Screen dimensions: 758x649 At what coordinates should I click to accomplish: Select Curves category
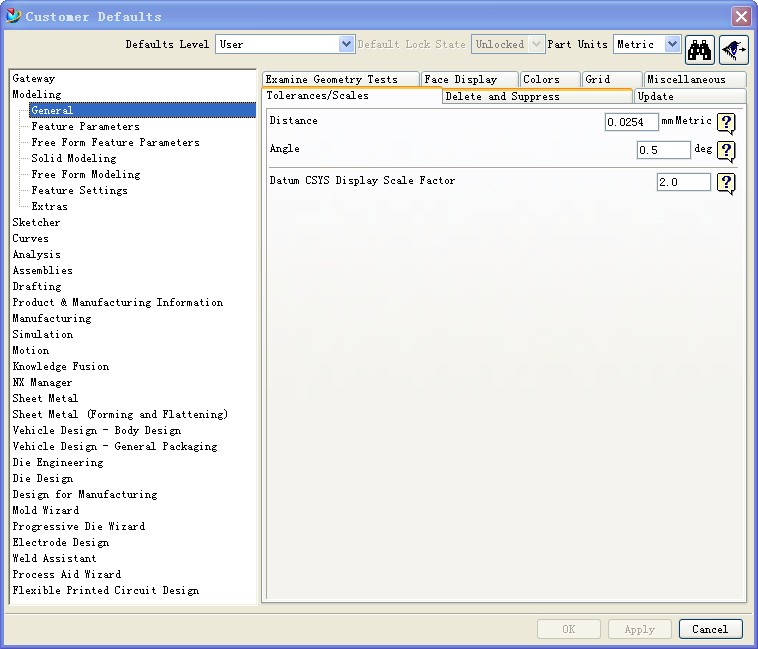(30, 238)
